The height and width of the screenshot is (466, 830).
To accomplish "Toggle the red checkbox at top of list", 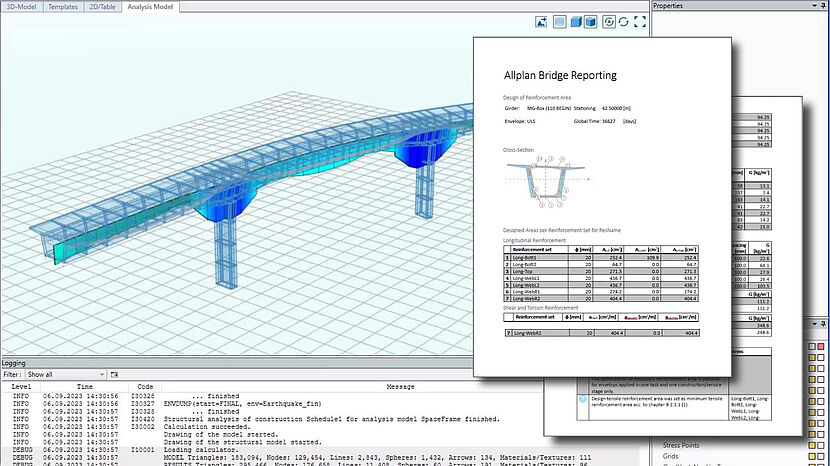I will 820,346.
